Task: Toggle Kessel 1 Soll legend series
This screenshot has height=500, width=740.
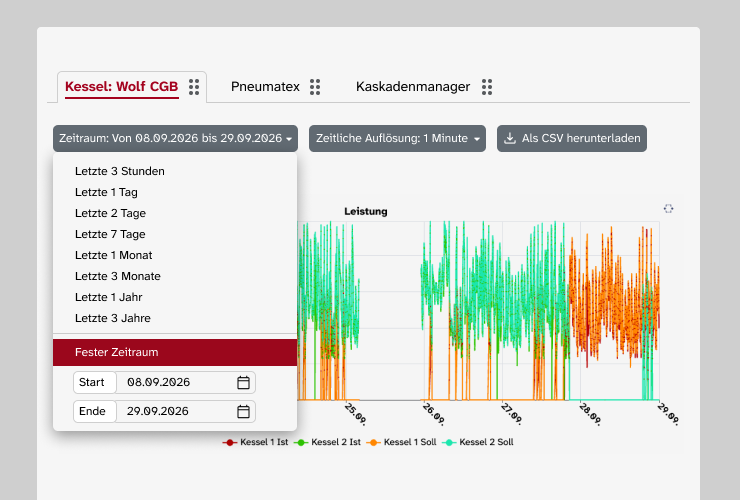Action: (401, 442)
